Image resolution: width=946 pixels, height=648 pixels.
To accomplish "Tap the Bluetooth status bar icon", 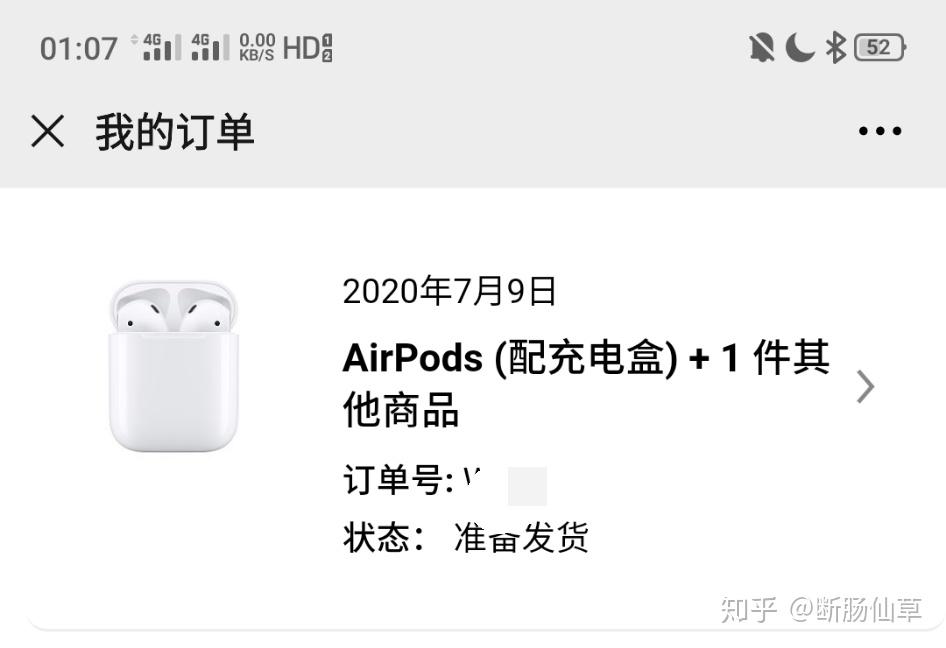I will click(836, 48).
